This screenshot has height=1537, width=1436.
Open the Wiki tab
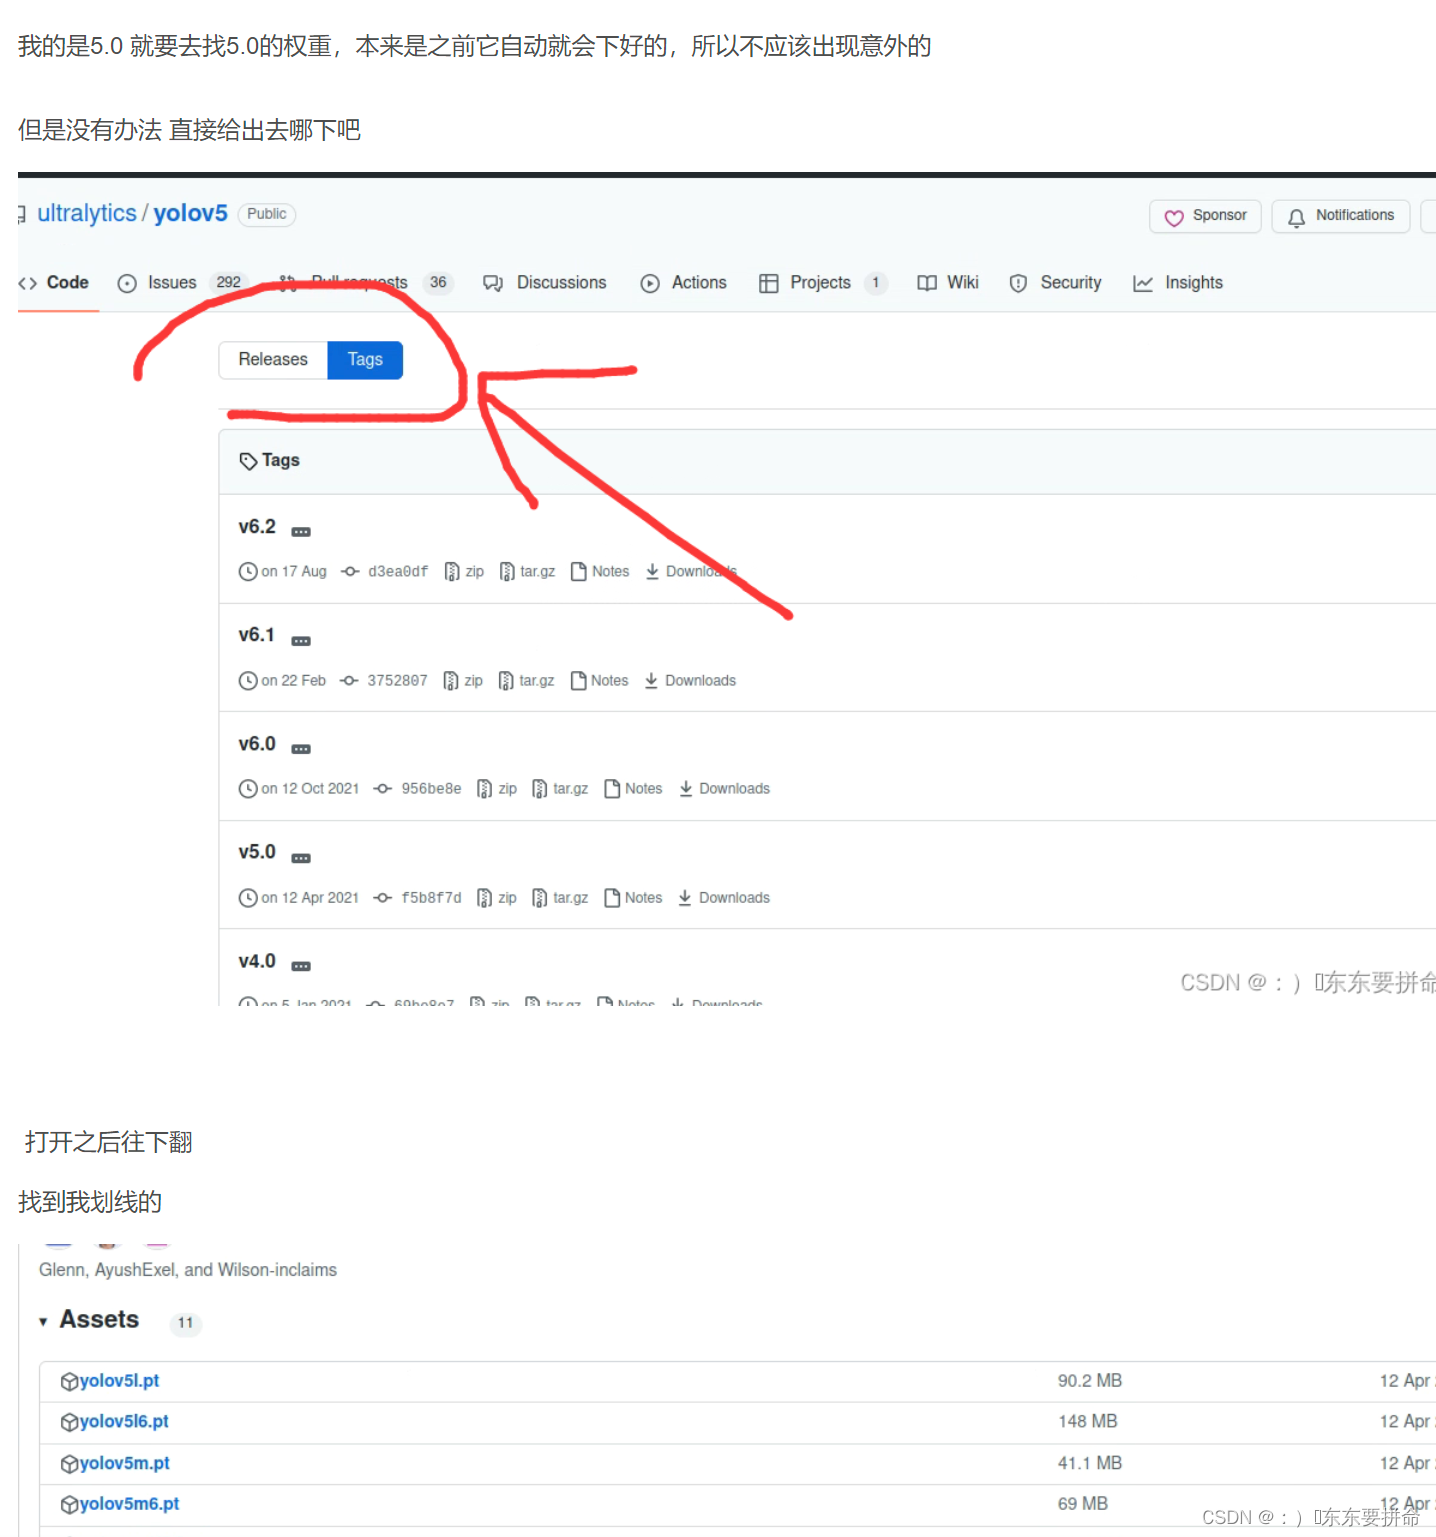[948, 283]
